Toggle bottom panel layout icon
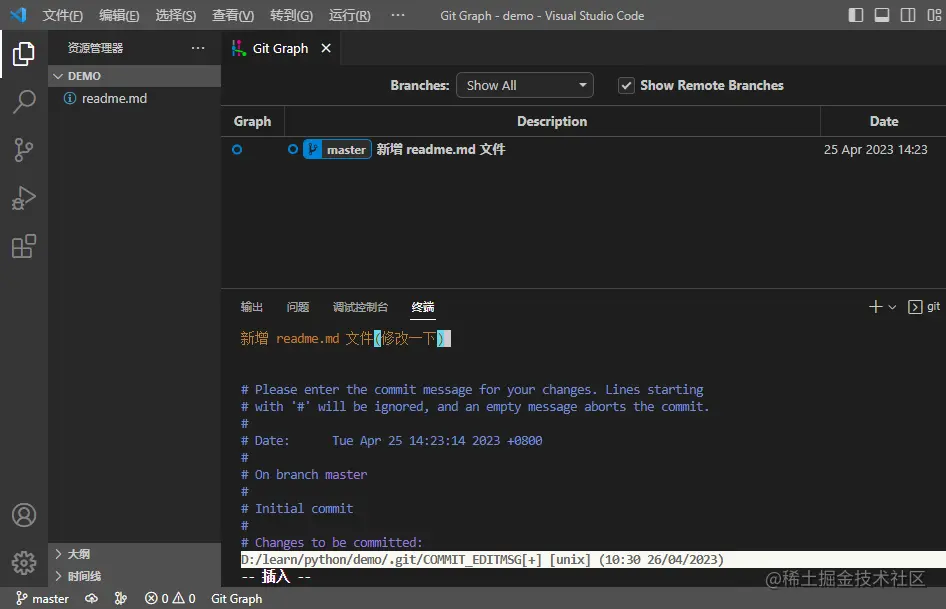This screenshot has width=946, height=609. pos(881,15)
